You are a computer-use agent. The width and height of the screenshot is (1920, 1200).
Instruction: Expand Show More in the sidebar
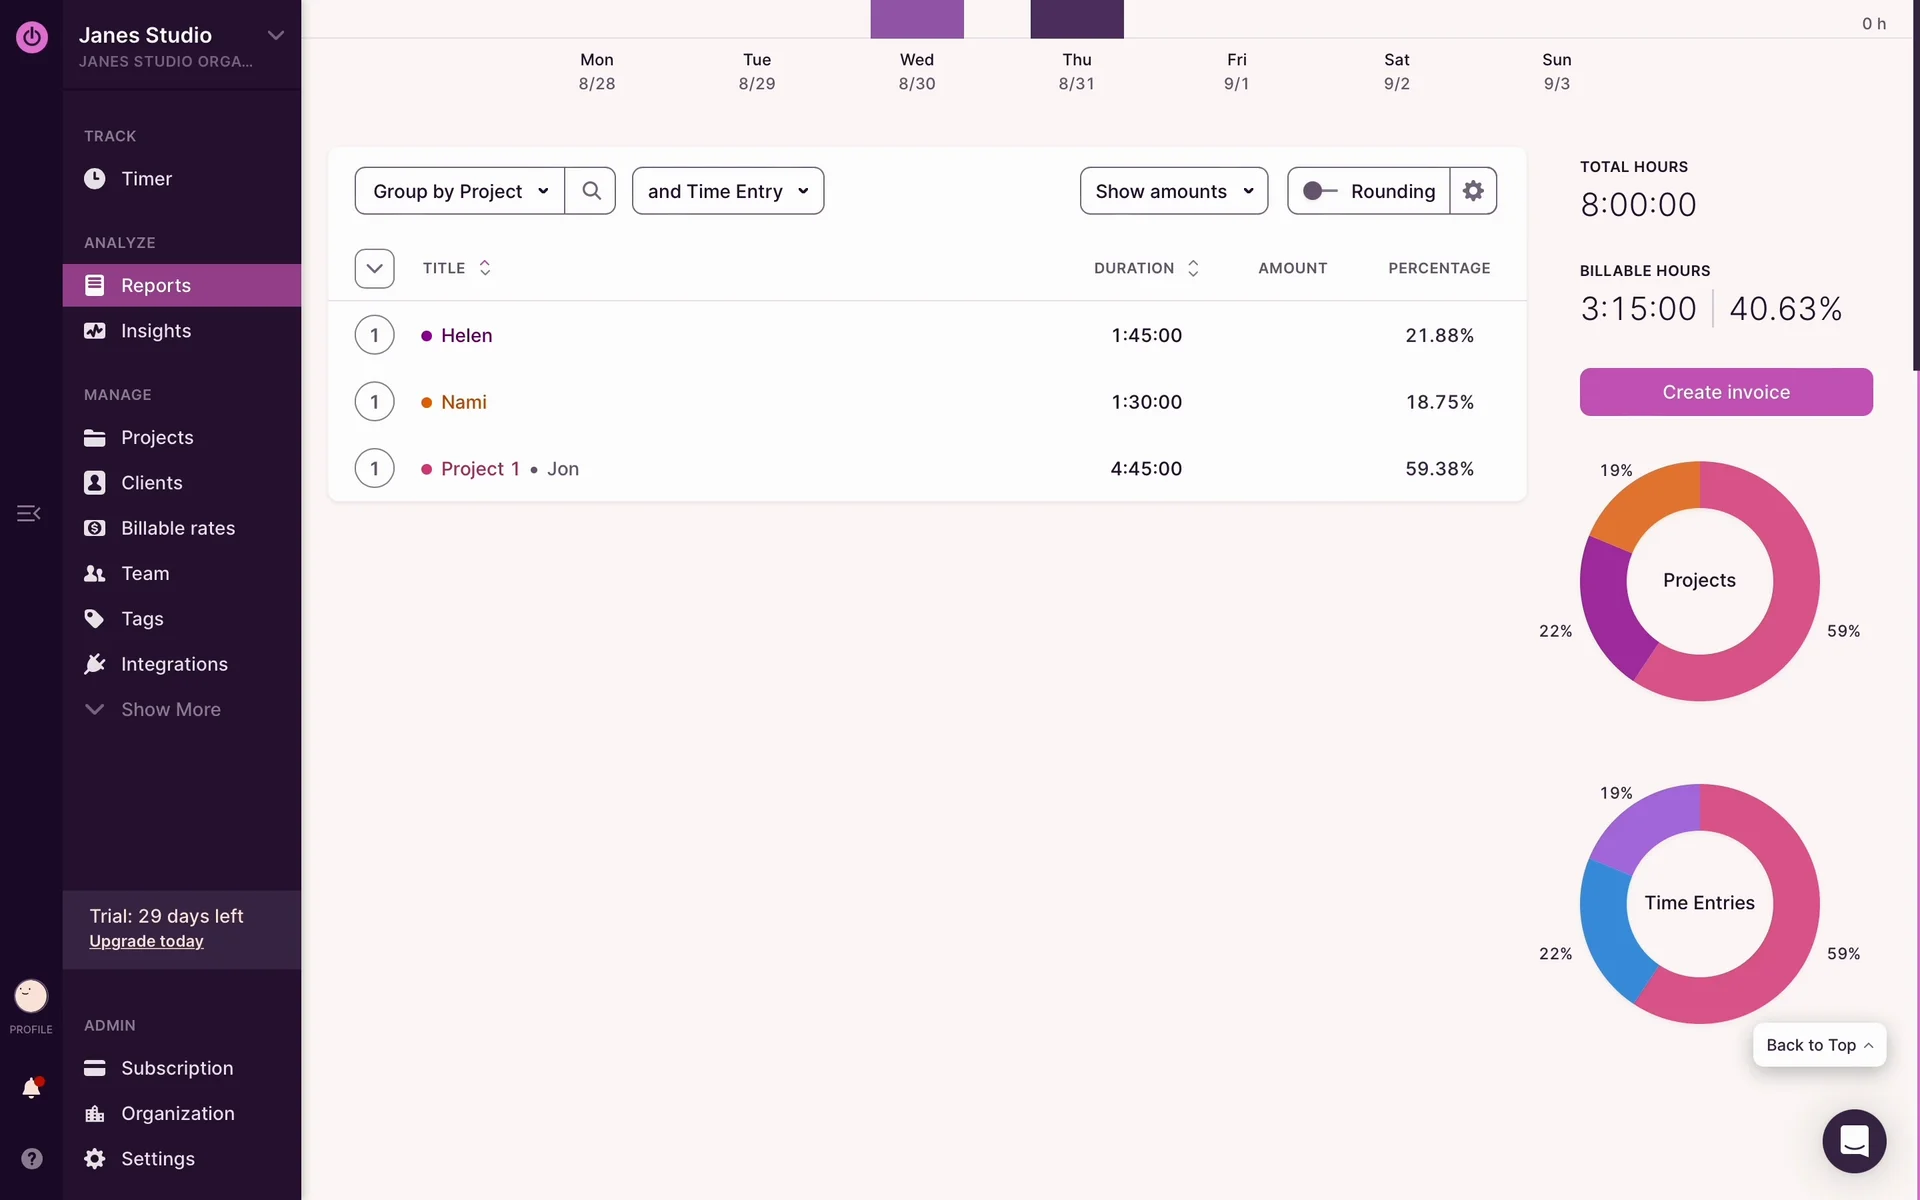pos(170,709)
